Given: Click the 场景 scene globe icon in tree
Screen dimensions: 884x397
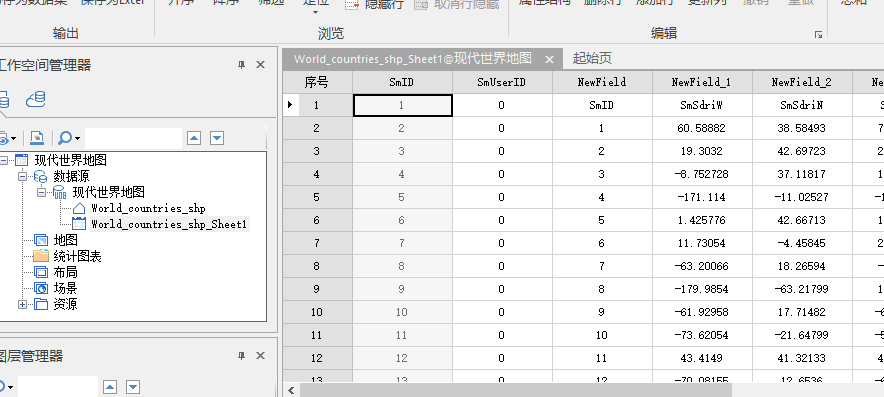Looking at the screenshot, I should (41, 288).
